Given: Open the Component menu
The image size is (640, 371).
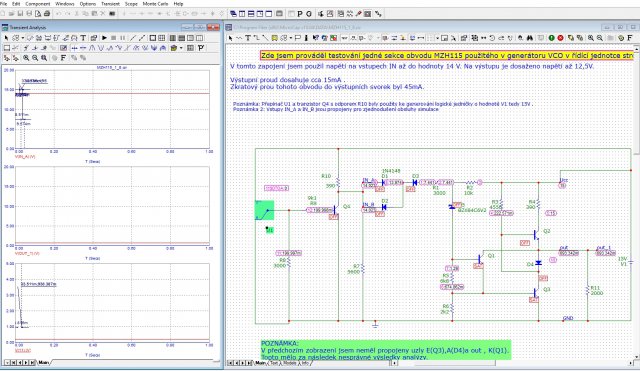Looking at the screenshot, I should [x=38, y=4].
